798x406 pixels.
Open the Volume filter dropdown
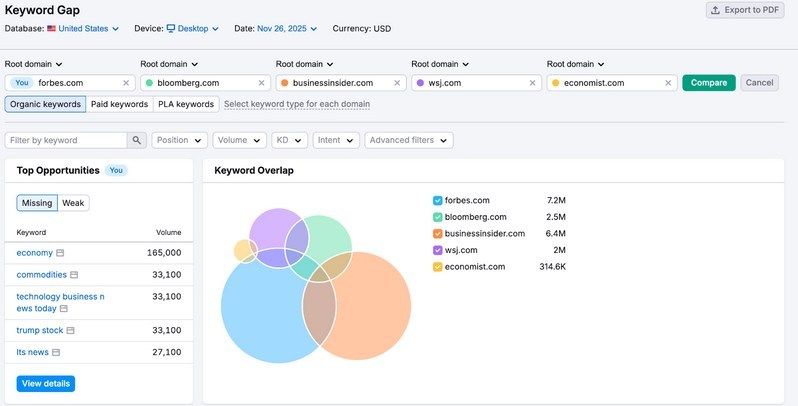click(x=239, y=140)
